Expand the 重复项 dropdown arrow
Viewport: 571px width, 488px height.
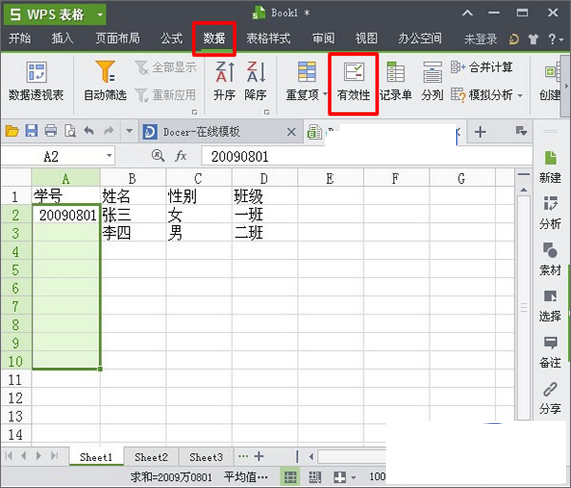[x=325, y=95]
